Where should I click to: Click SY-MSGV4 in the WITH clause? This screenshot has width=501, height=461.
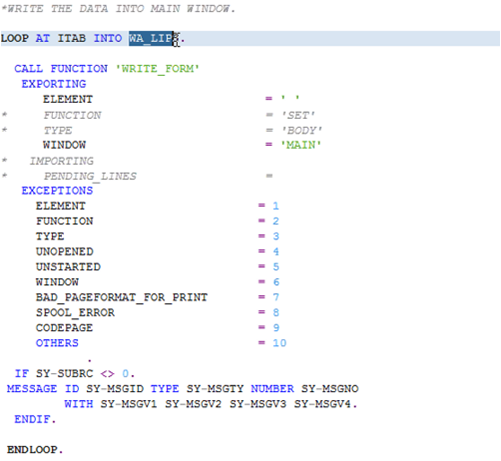[x=323, y=404]
